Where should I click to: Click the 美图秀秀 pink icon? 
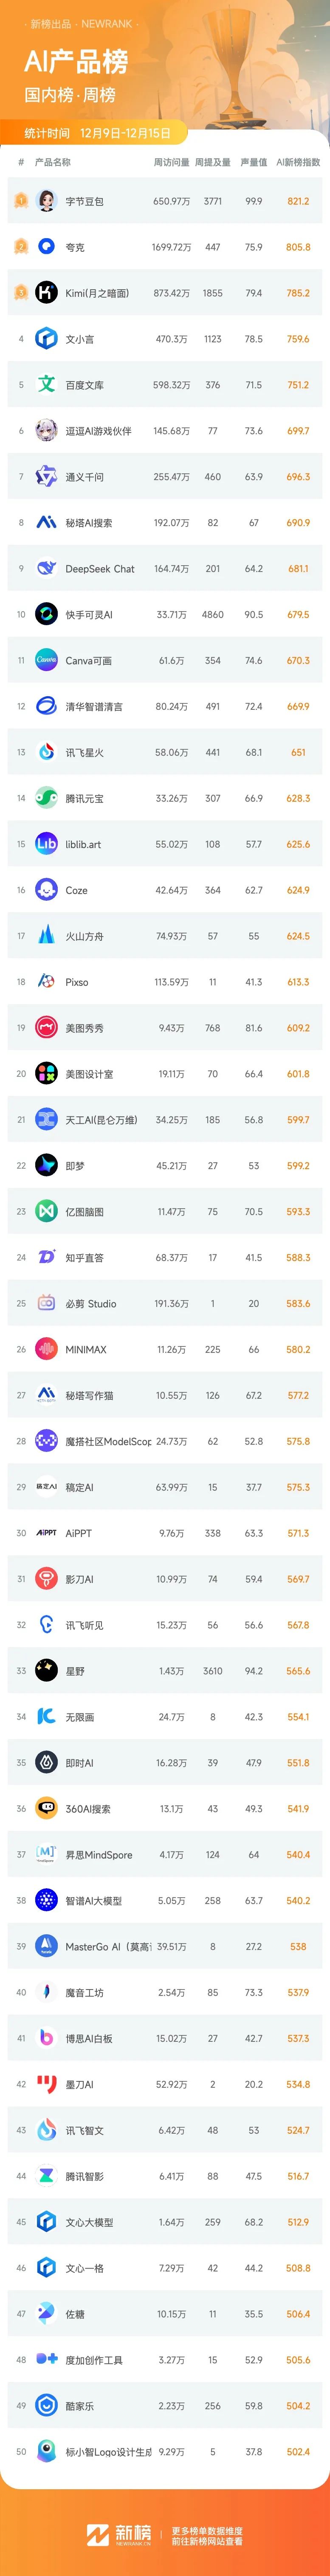[x=46, y=1028]
